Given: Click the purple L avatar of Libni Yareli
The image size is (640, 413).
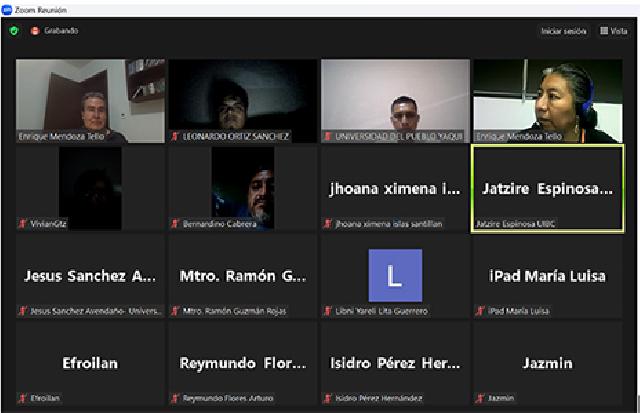Looking at the screenshot, I should pyautogui.click(x=395, y=276).
